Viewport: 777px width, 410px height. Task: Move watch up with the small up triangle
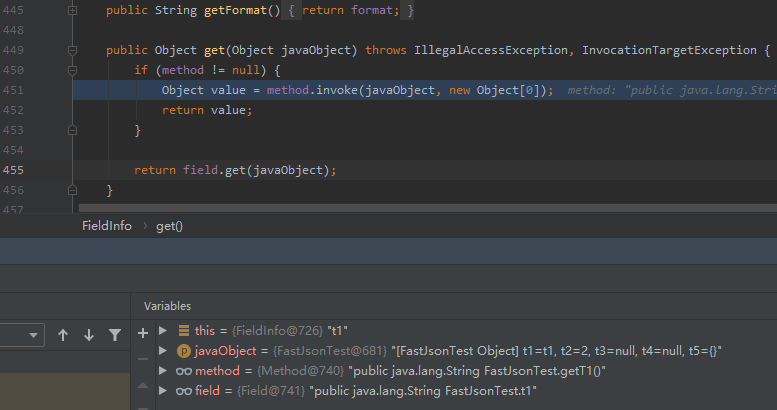coord(143,385)
